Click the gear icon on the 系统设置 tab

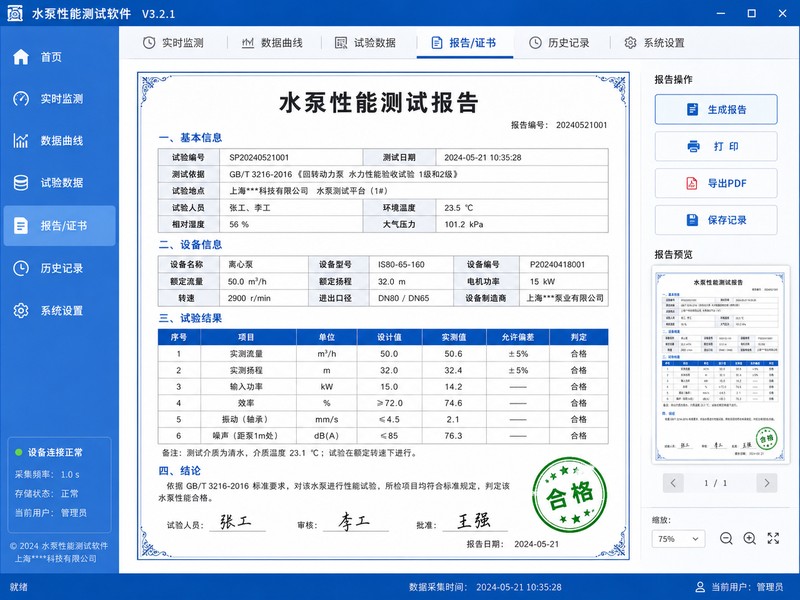point(630,43)
